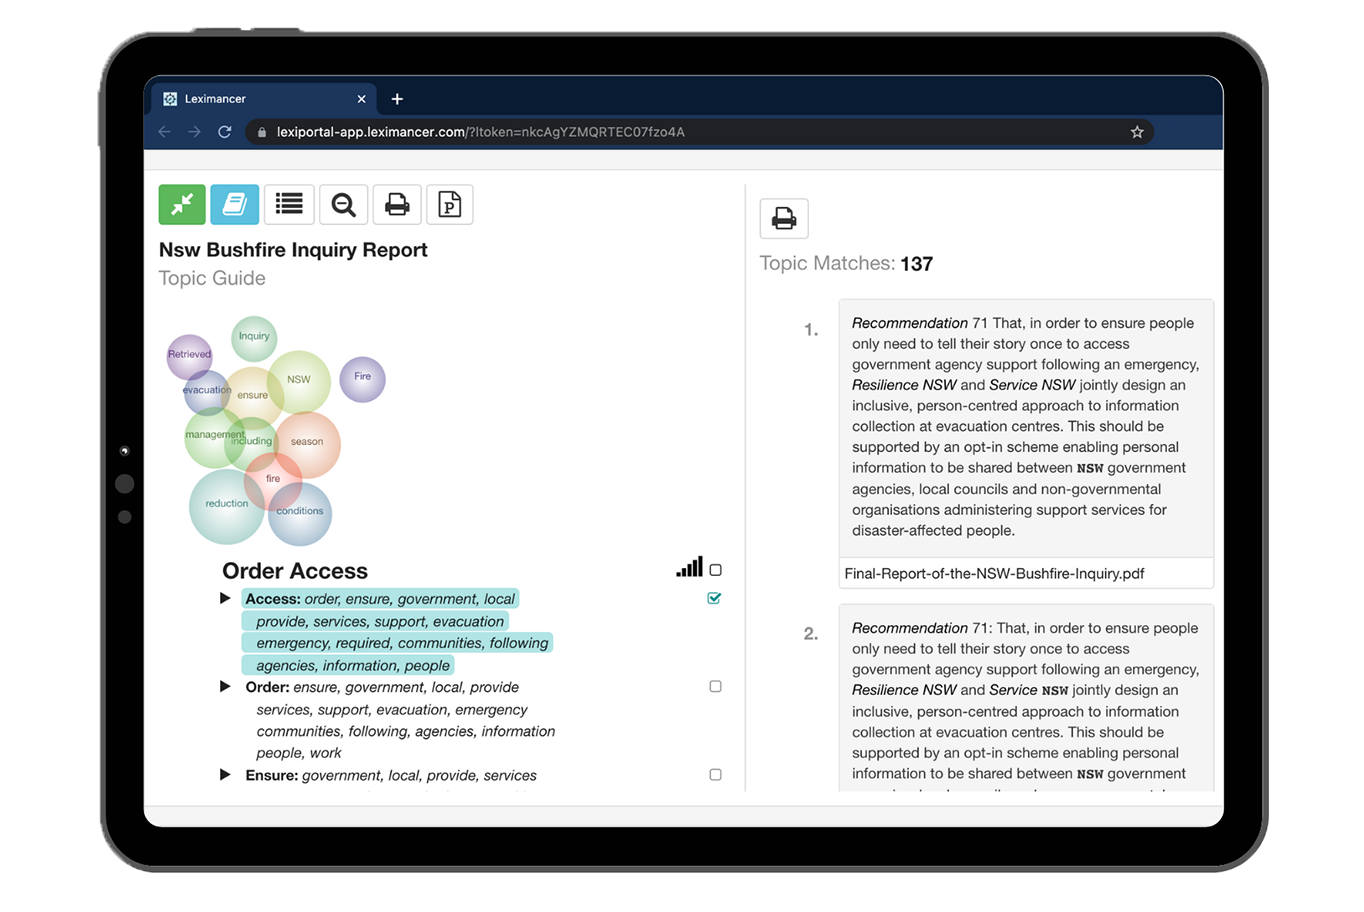This screenshot has width=1364, height=912.
Task: Select the purple Fire concept bubble
Action: click(x=362, y=378)
